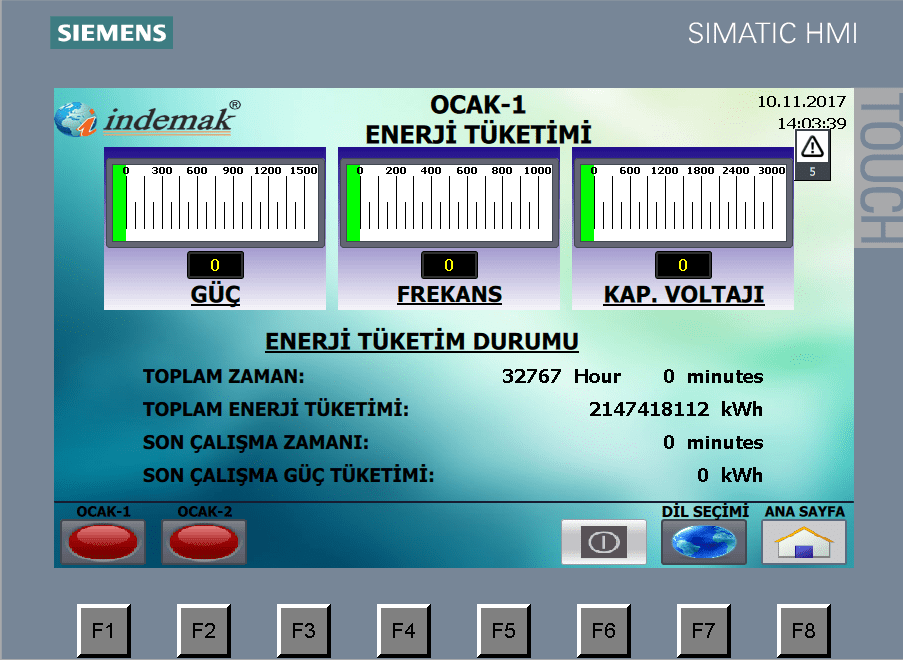Tap the F6 function key
Image resolution: width=903 pixels, height=660 pixels.
[x=604, y=631]
